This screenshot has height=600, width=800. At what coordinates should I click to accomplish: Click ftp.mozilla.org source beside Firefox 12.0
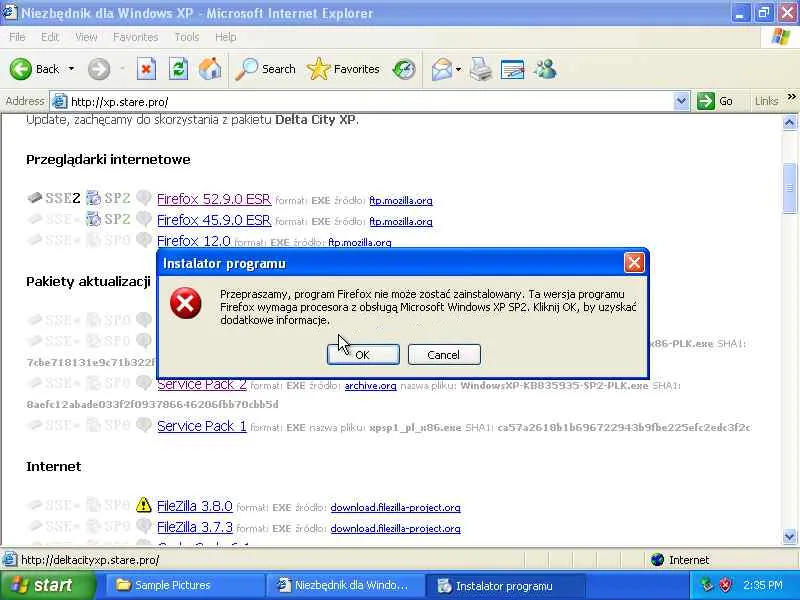pyautogui.click(x=359, y=242)
